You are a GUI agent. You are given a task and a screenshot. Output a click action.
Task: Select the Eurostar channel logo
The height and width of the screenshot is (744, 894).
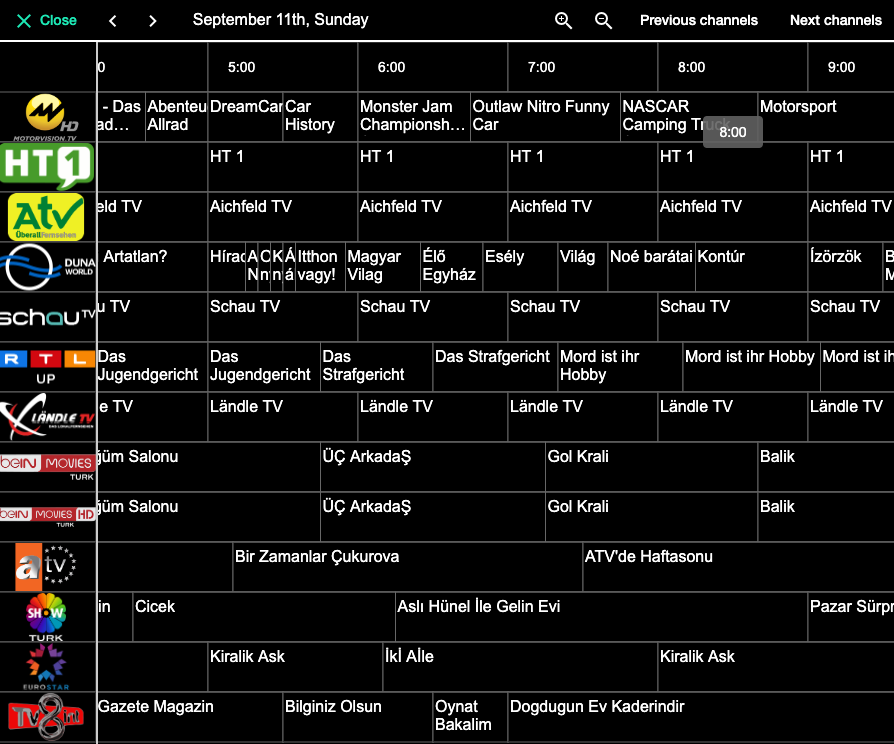(46, 667)
